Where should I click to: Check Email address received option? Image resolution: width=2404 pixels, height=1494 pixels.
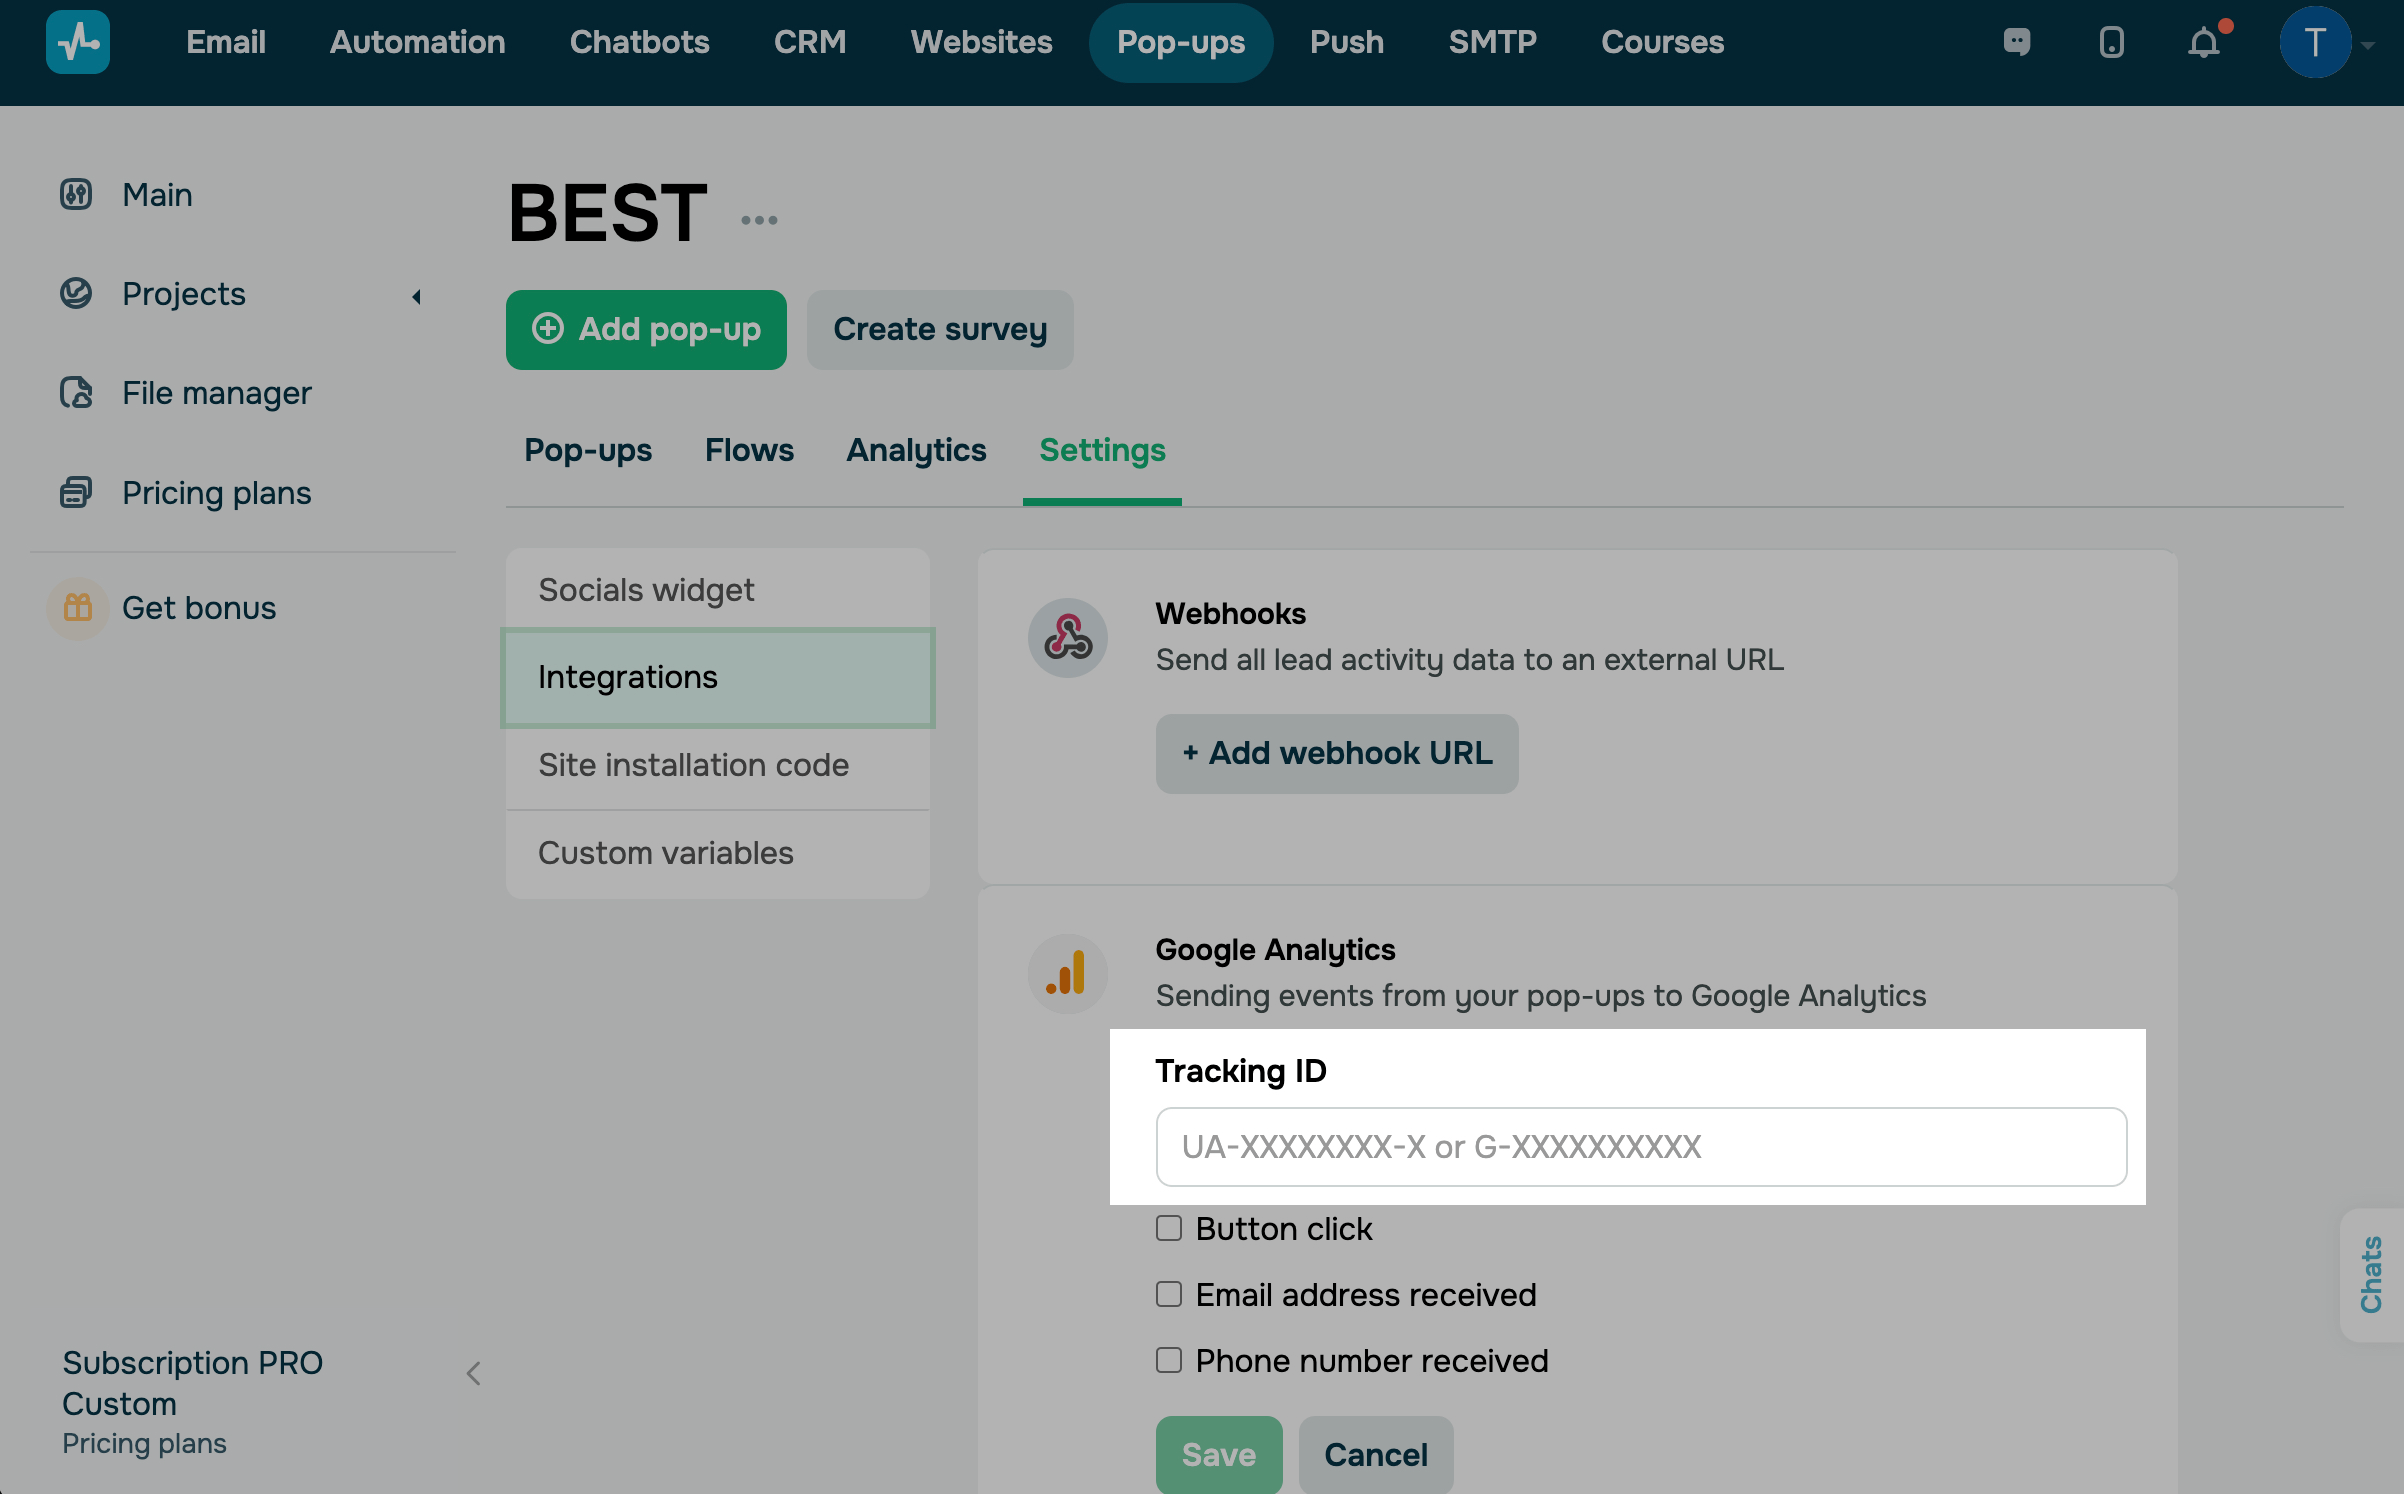click(x=1169, y=1294)
